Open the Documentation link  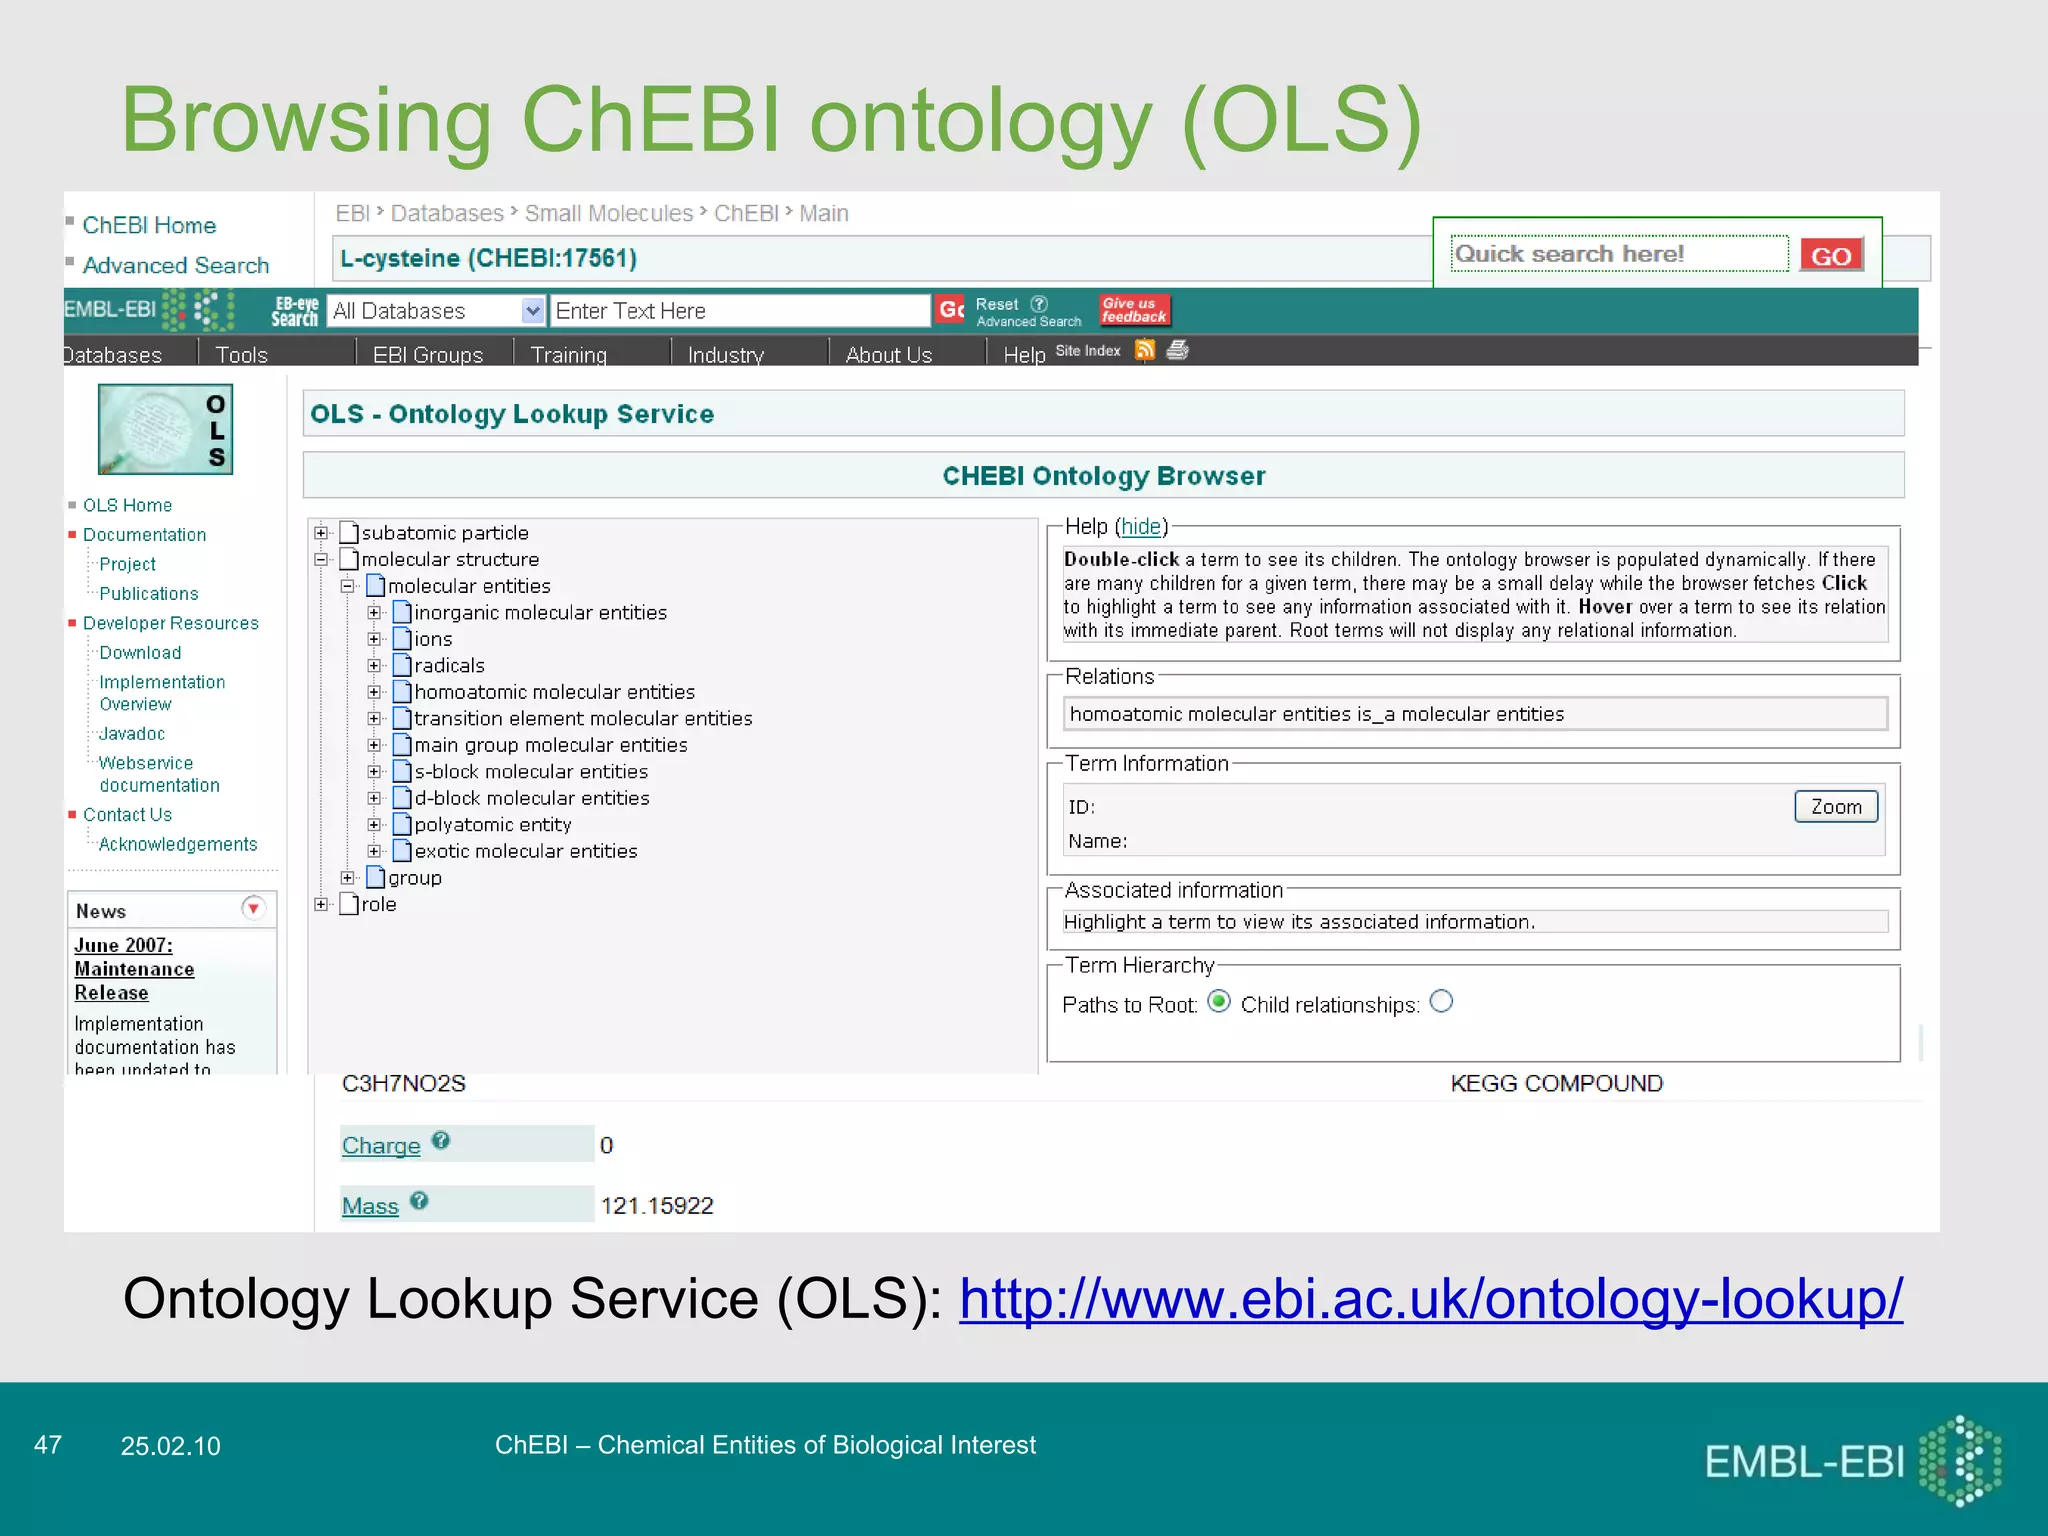(x=144, y=535)
